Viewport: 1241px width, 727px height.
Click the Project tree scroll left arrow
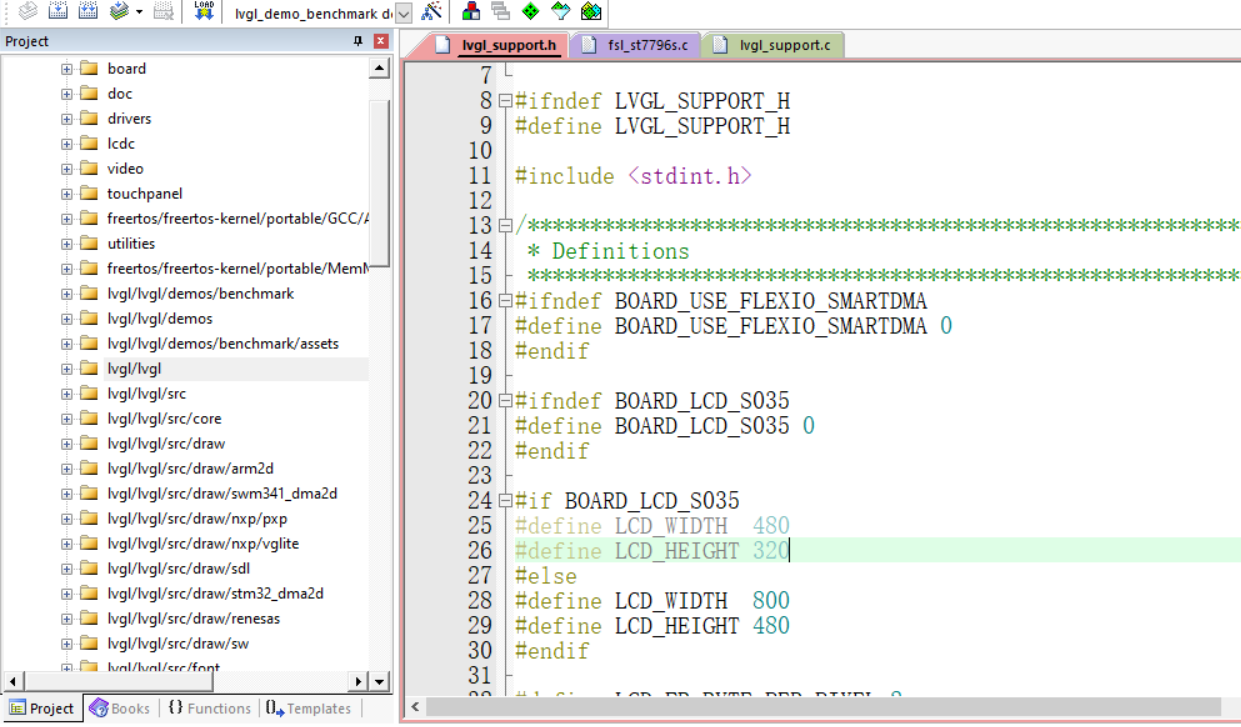(11, 682)
